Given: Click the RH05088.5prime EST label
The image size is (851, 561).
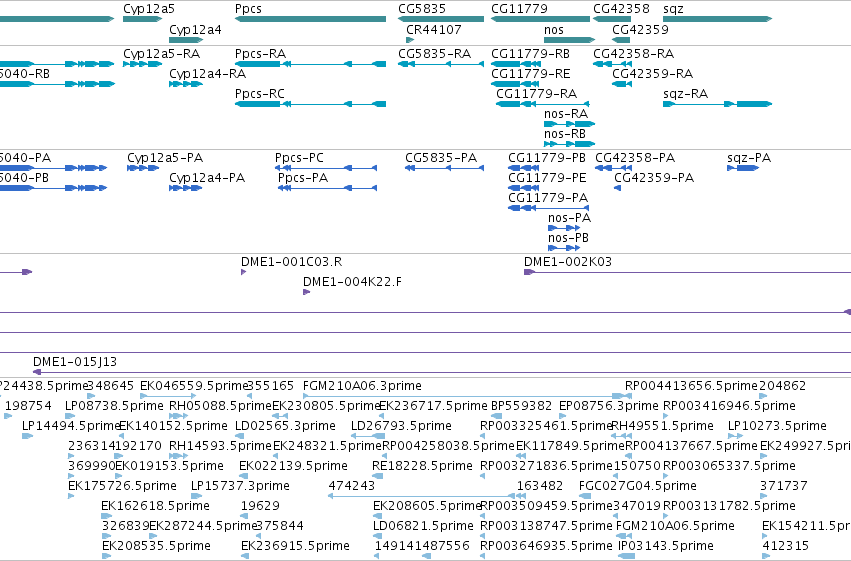Looking at the screenshot, I should pos(220,406).
